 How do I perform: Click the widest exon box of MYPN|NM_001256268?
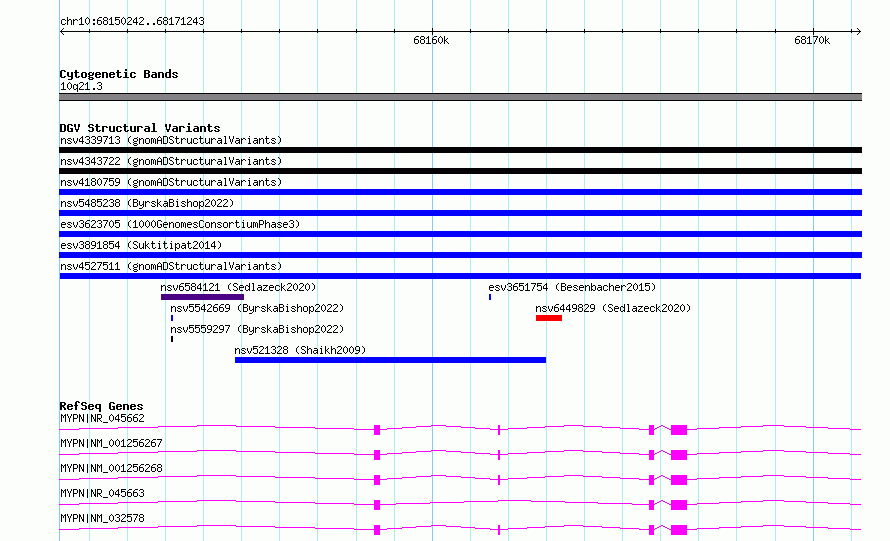pos(679,480)
